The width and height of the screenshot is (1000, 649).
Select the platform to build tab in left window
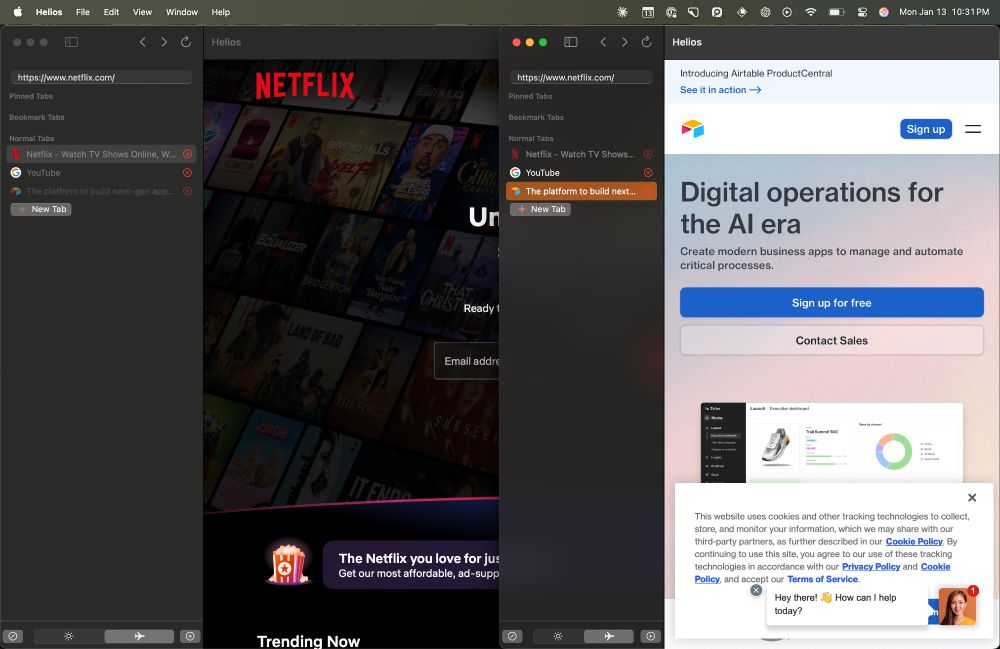tap(101, 191)
